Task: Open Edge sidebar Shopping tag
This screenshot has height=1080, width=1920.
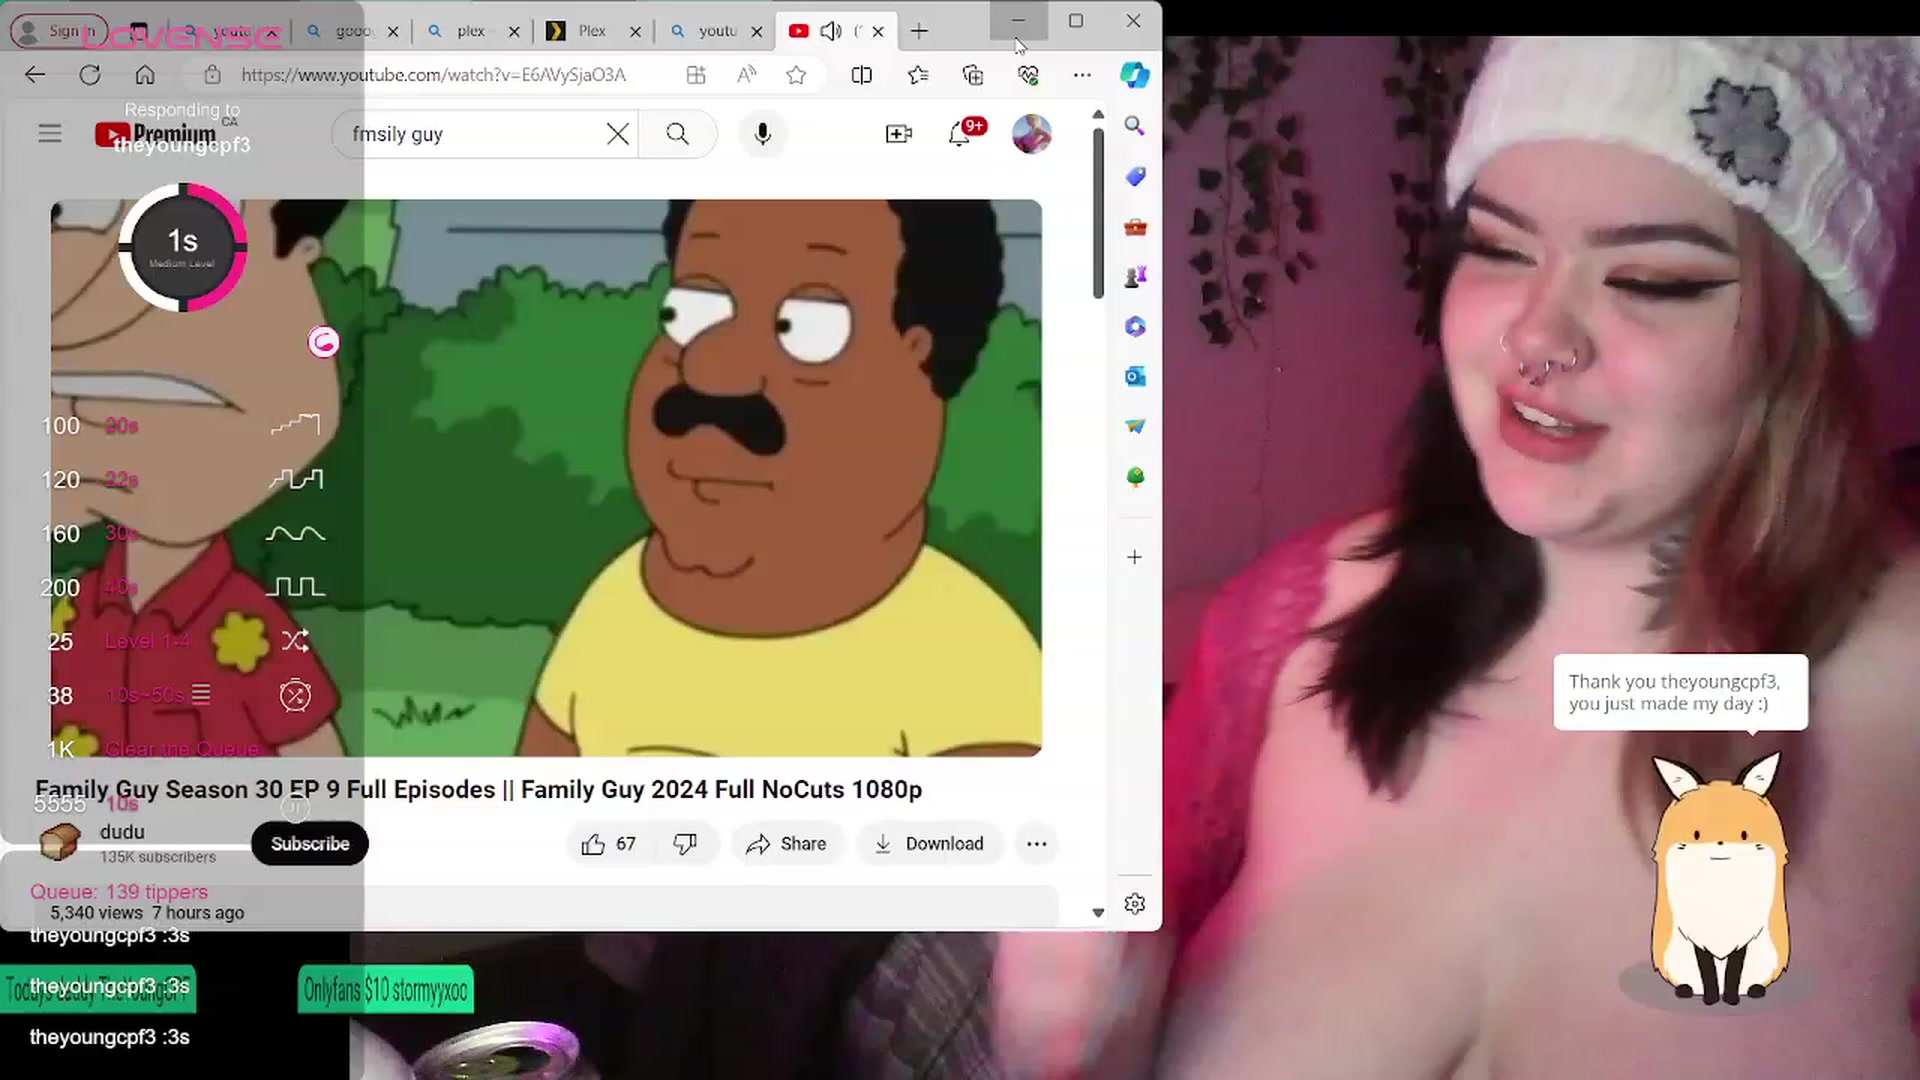Action: coord(1134,177)
